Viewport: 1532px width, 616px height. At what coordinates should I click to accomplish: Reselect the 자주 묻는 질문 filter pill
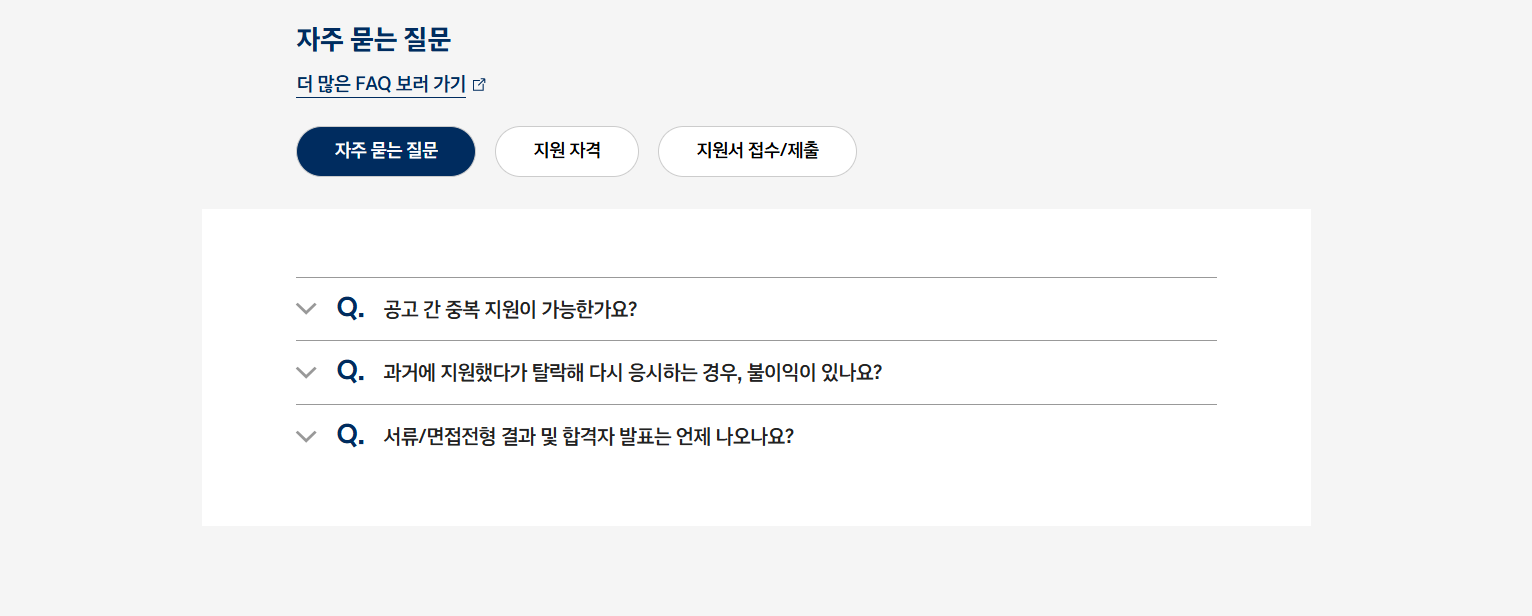click(x=385, y=151)
